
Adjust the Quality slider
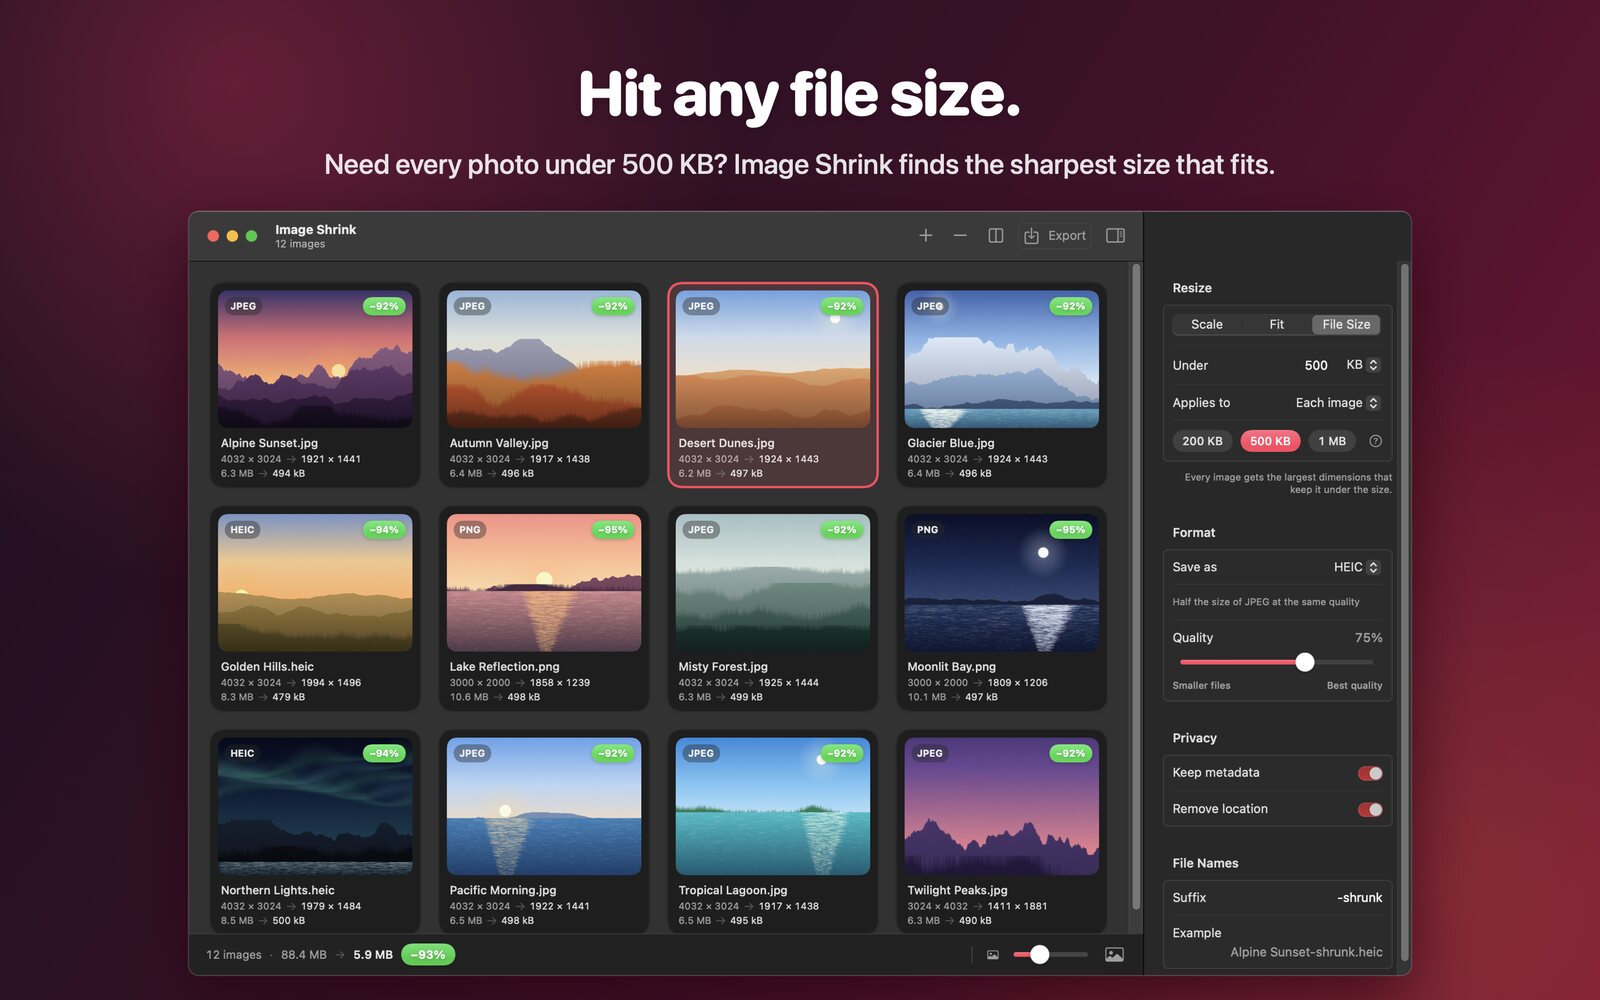(1277, 662)
